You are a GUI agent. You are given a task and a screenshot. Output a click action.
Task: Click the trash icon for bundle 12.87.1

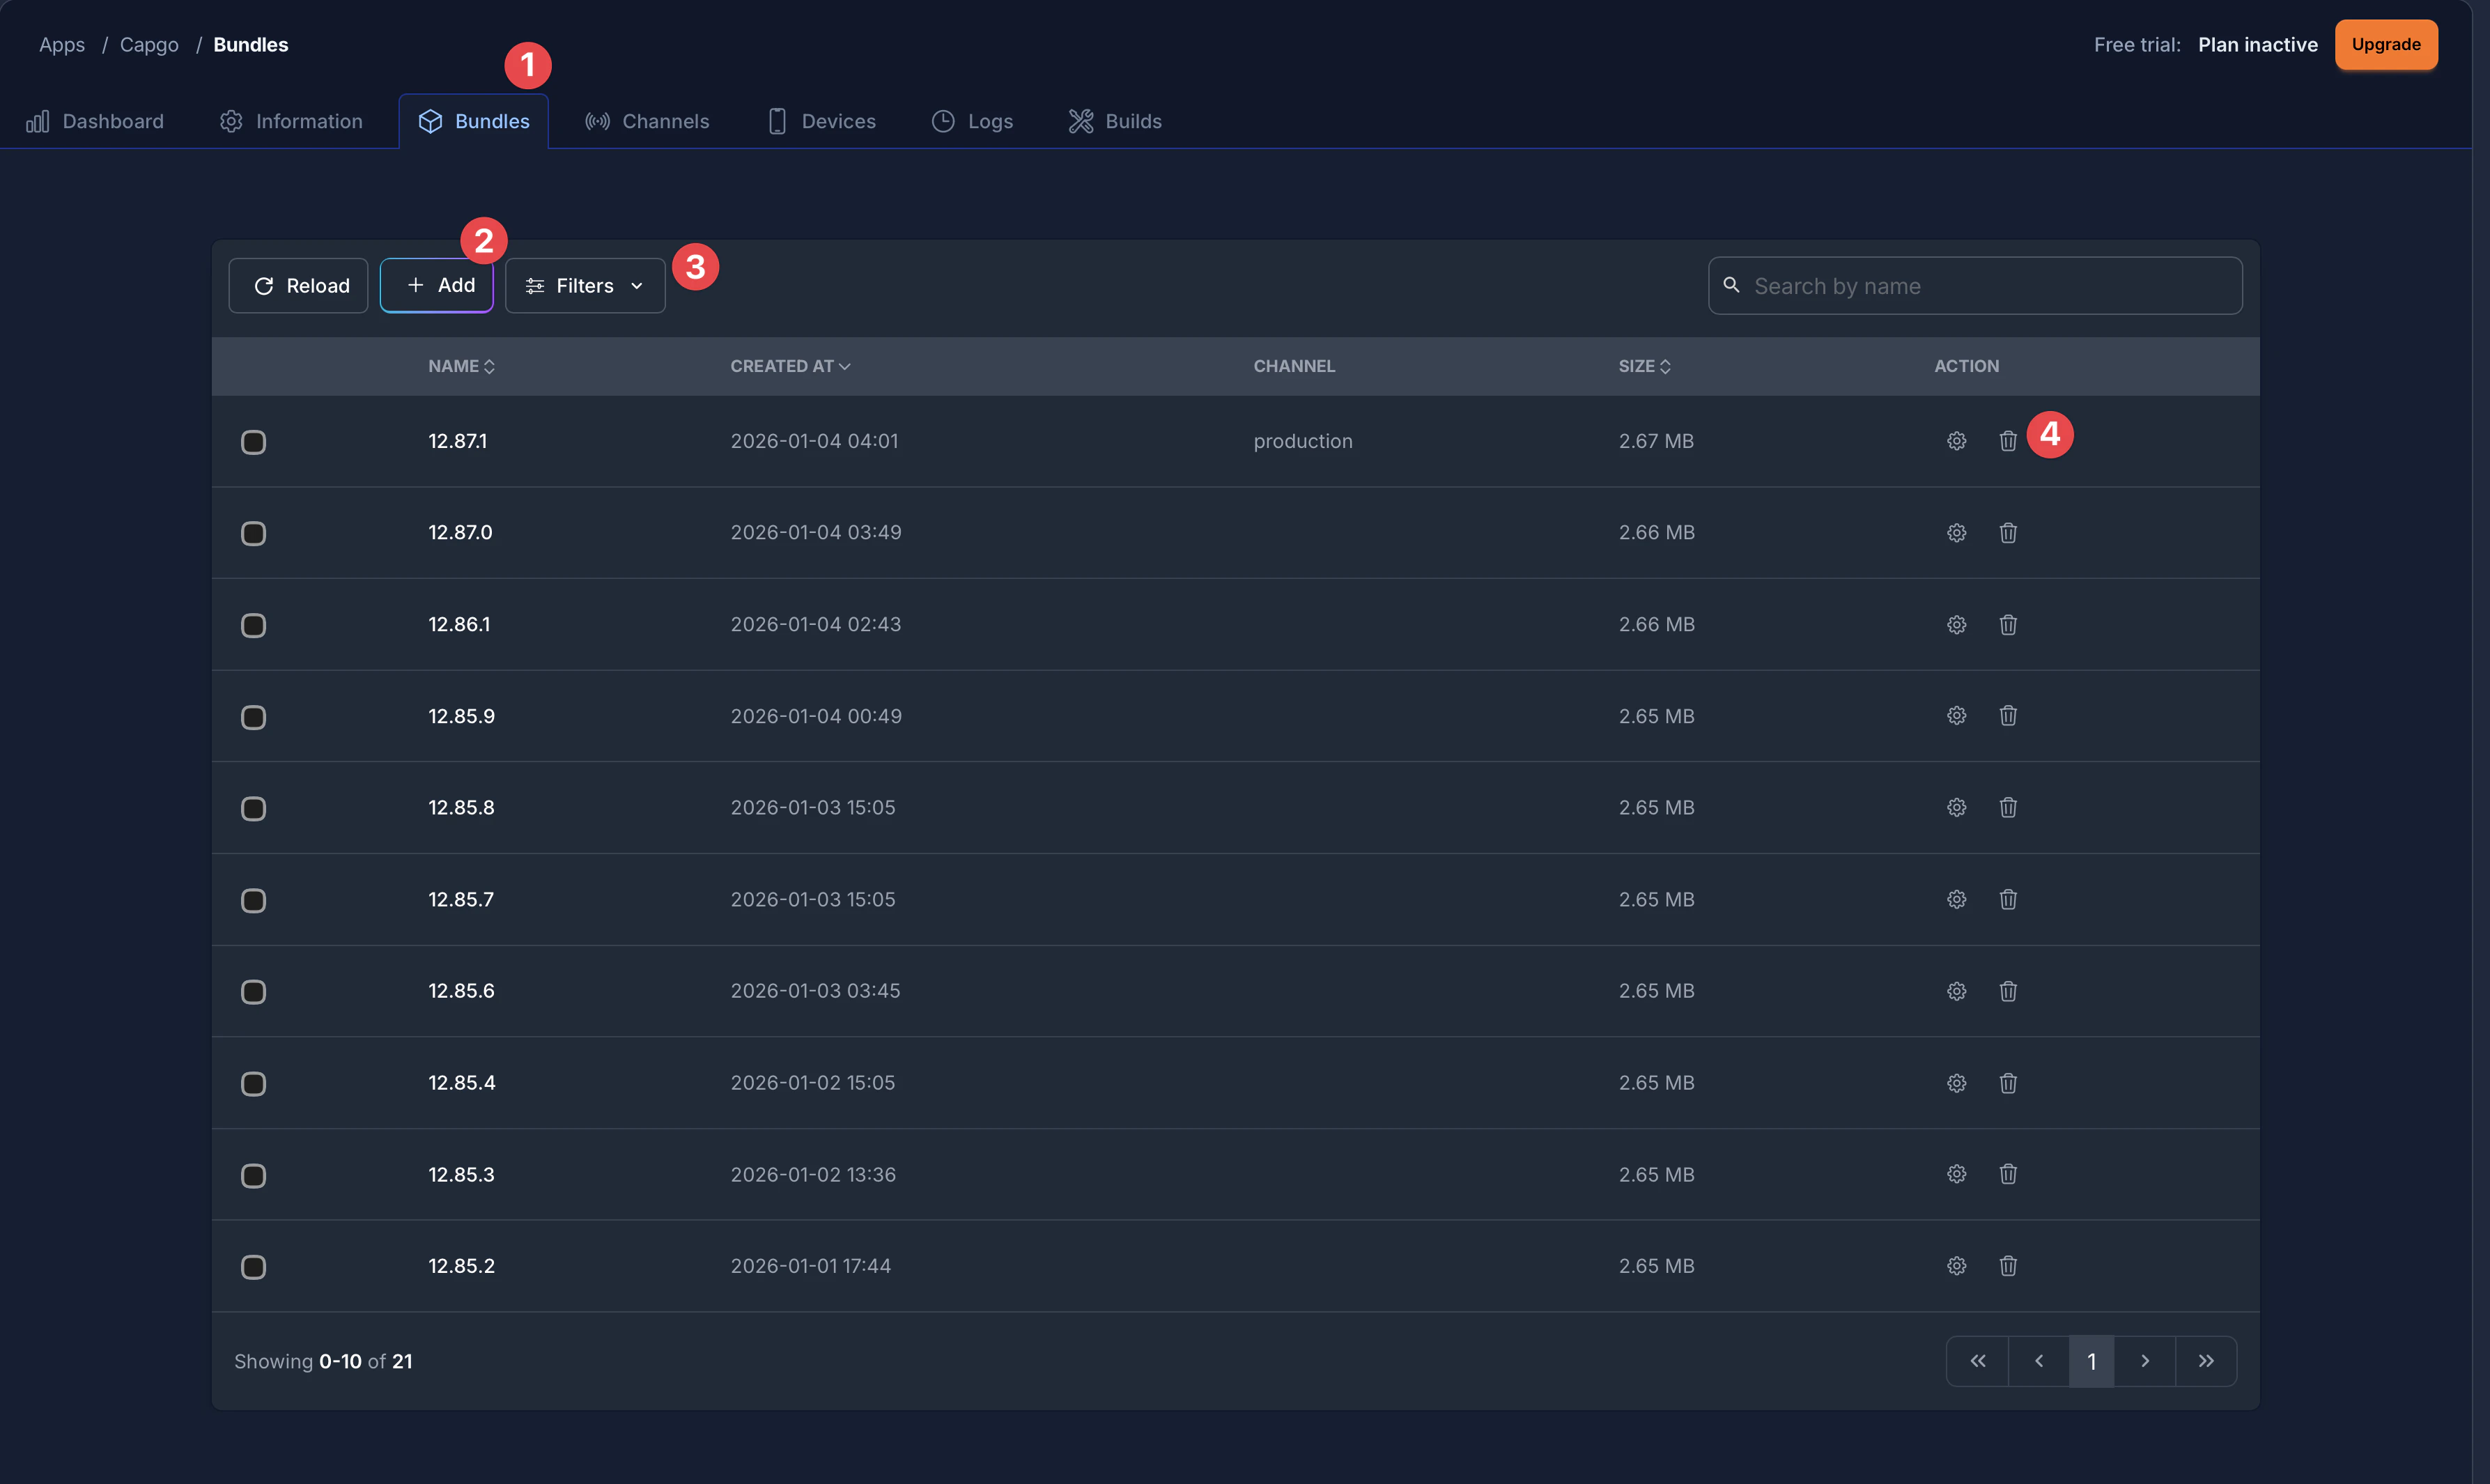(2007, 441)
